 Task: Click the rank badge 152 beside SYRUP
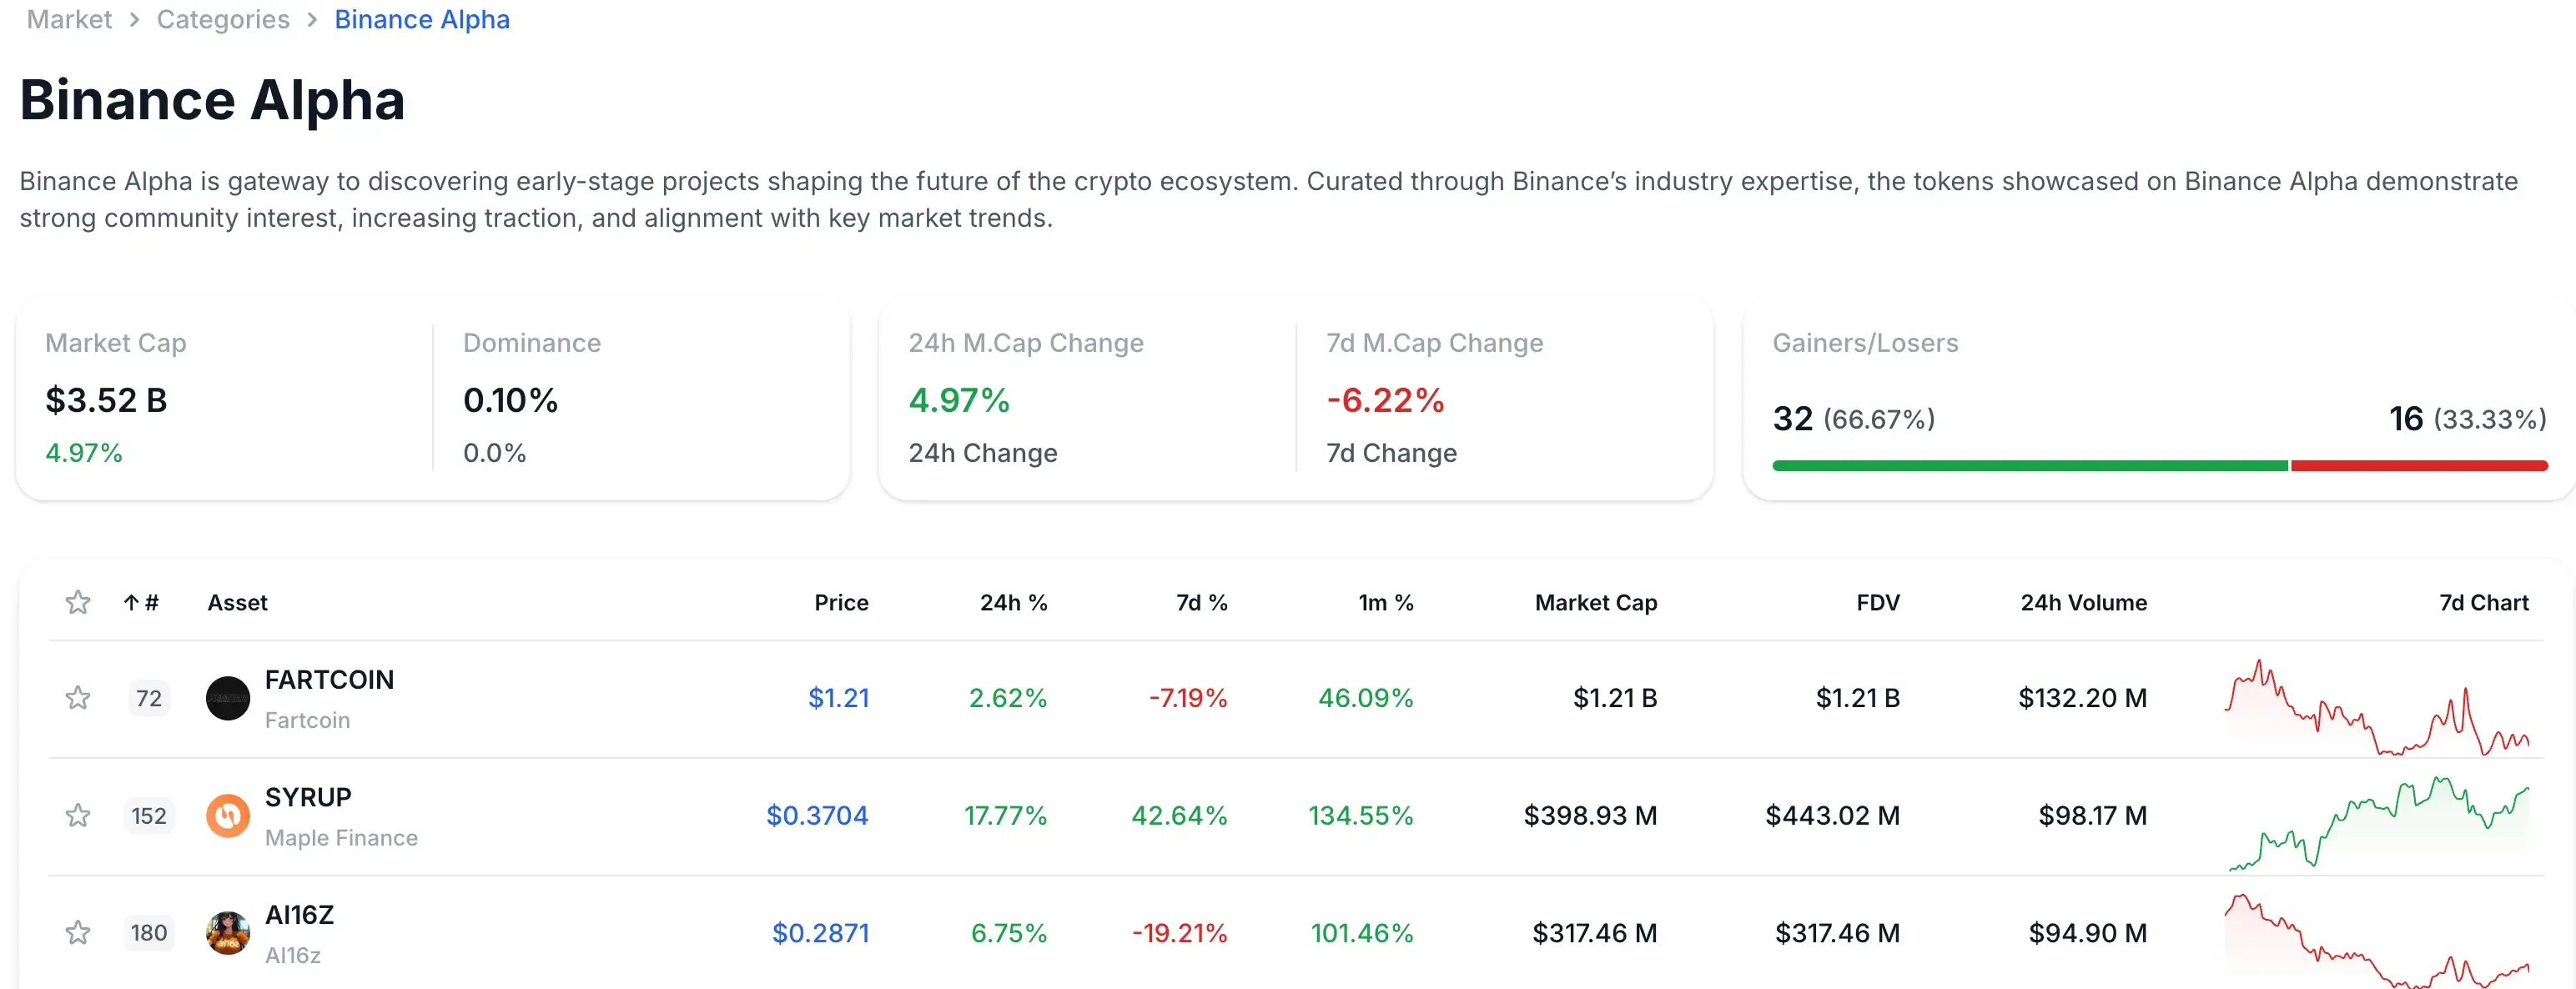point(148,816)
